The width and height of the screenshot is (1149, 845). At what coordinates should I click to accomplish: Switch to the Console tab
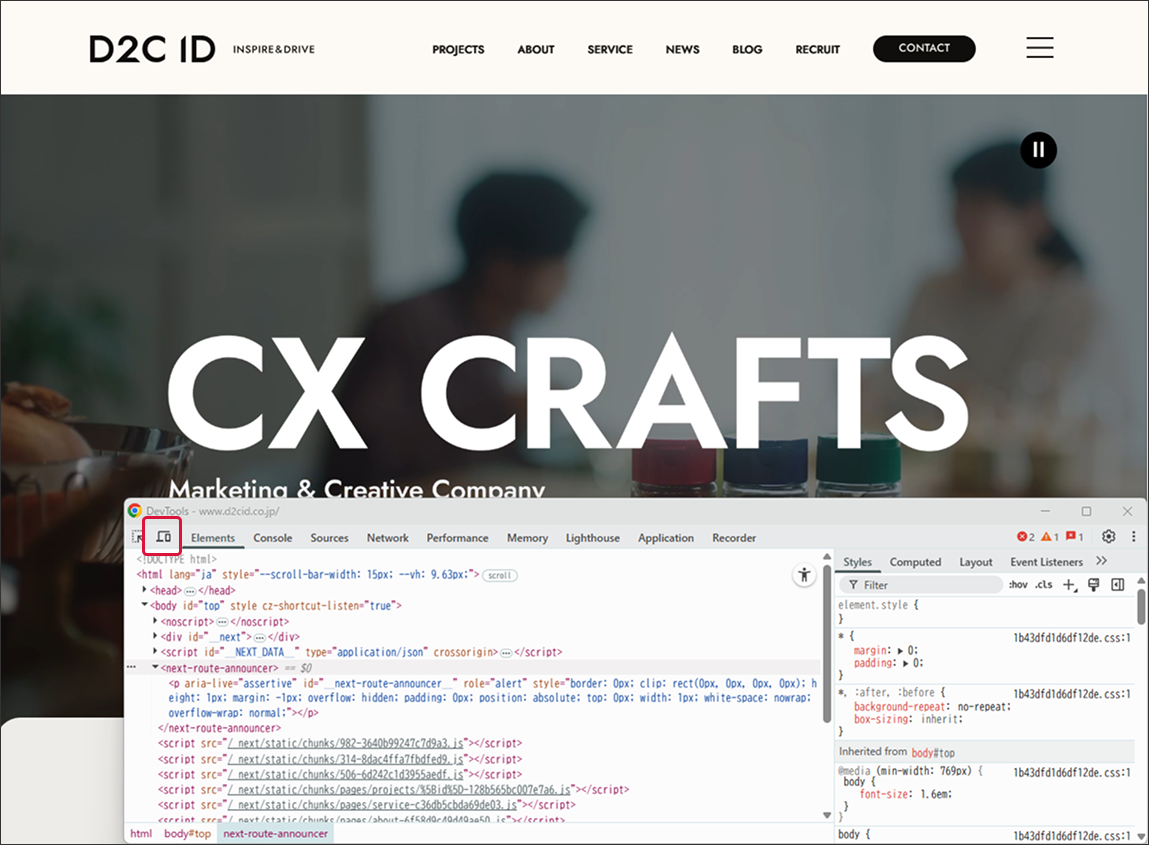pos(273,538)
